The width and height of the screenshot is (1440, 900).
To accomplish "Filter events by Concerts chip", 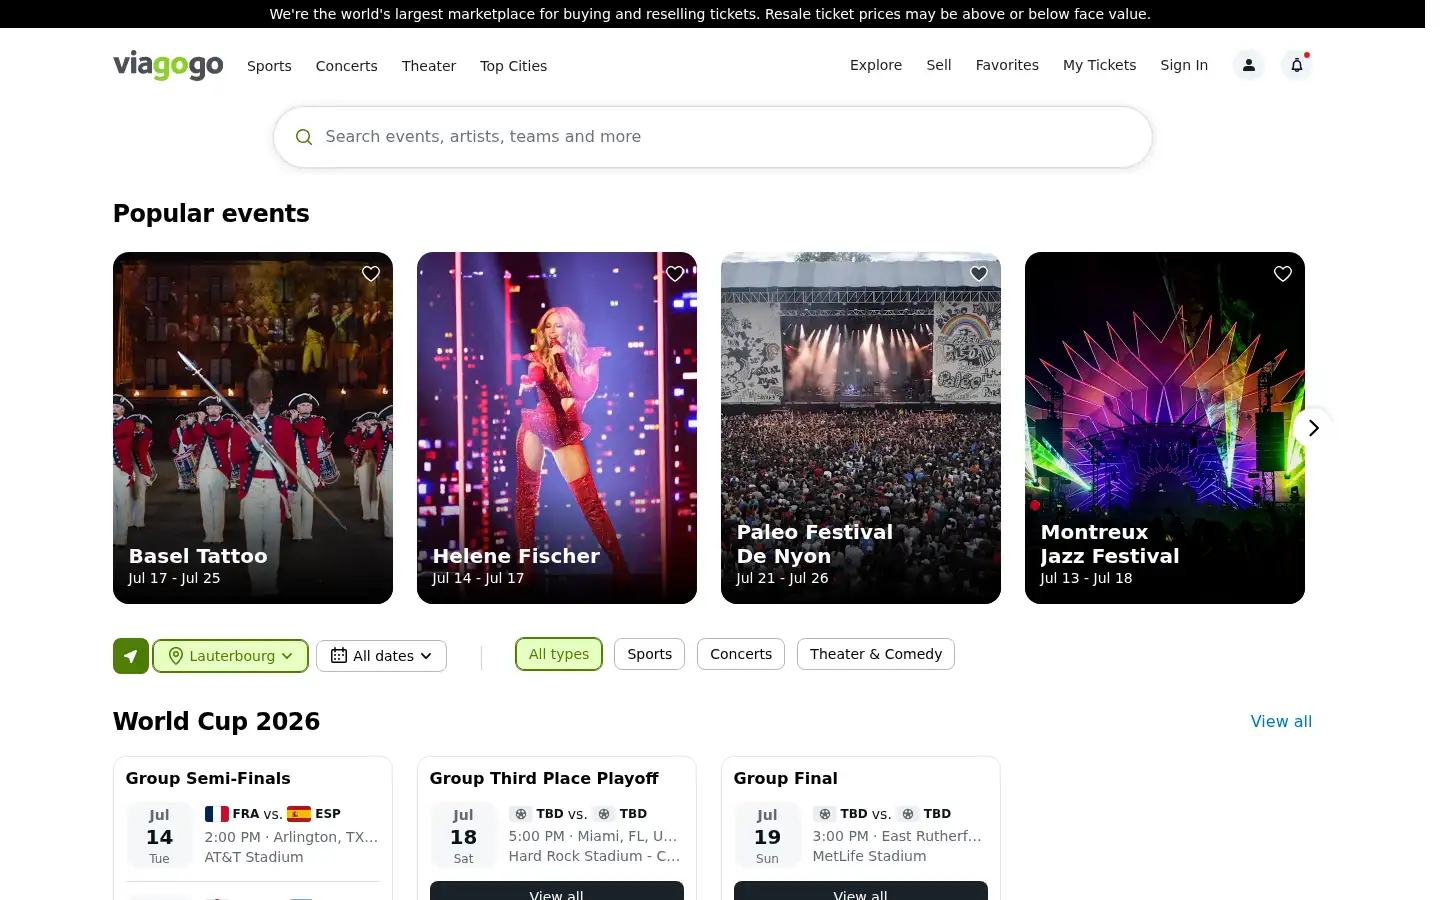I will pos(741,654).
